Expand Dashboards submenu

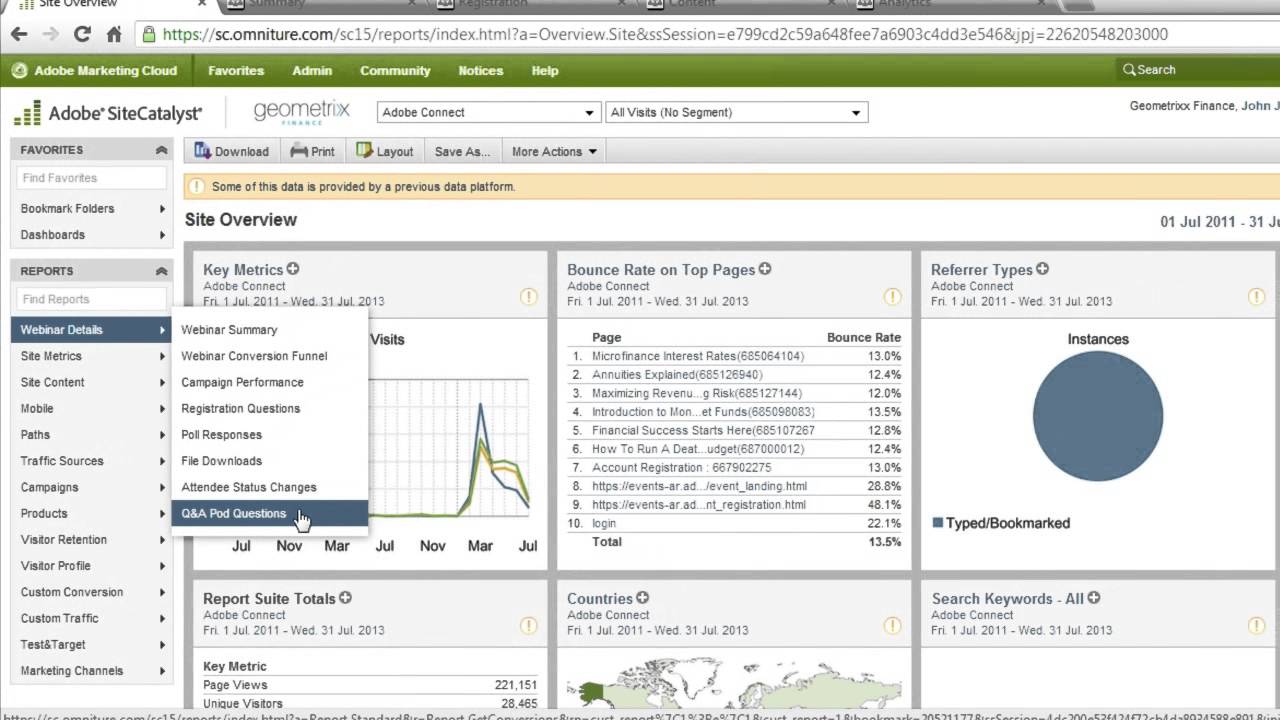pyautogui.click(x=92, y=235)
